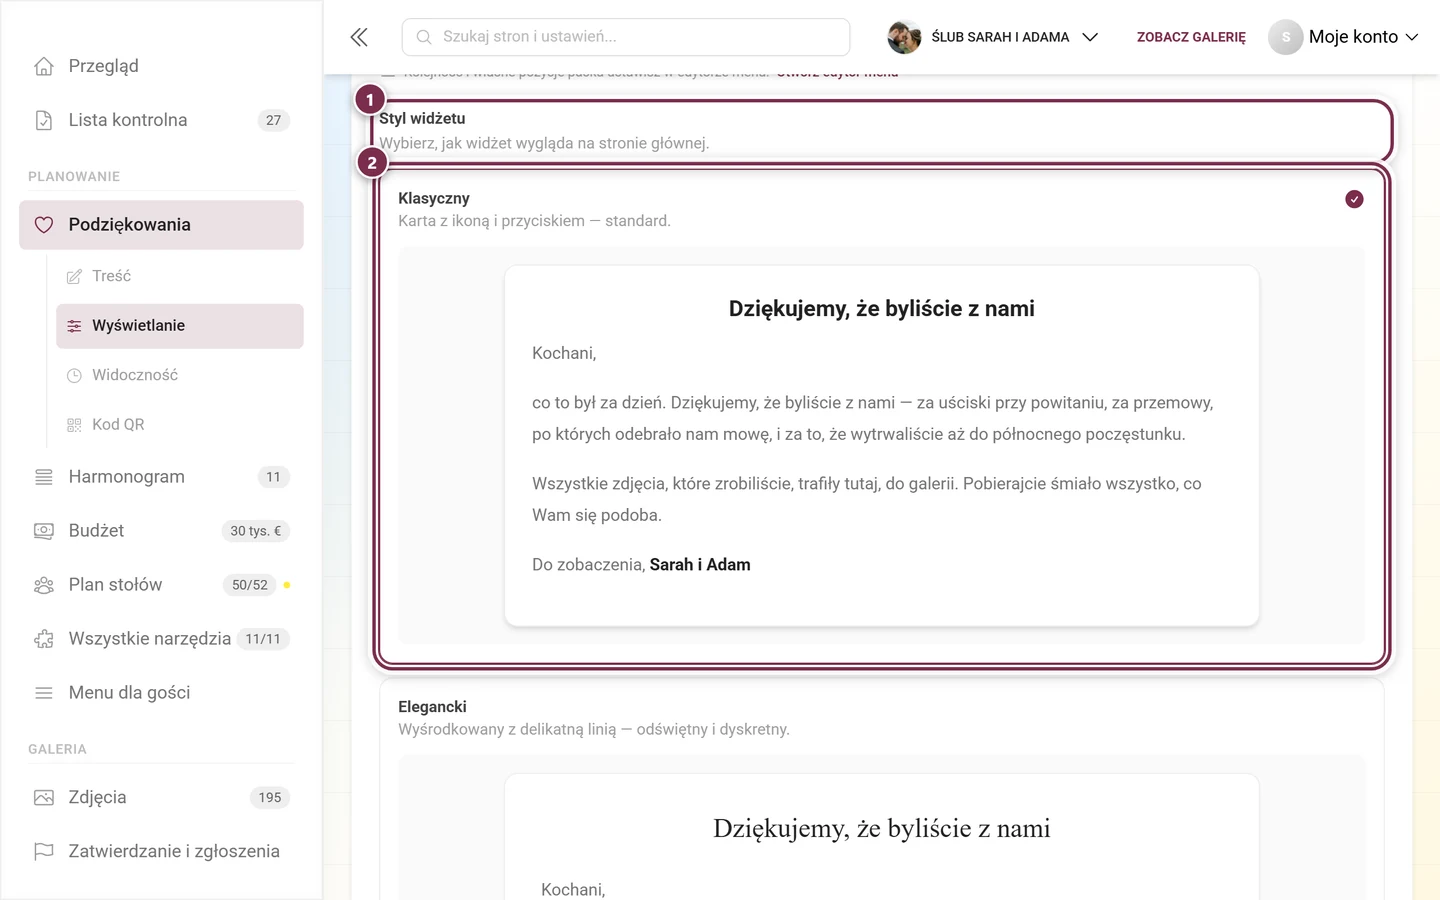Open the Lista kontrolna document icon
Viewport: 1440px width, 900px height.
click(44, 120)
